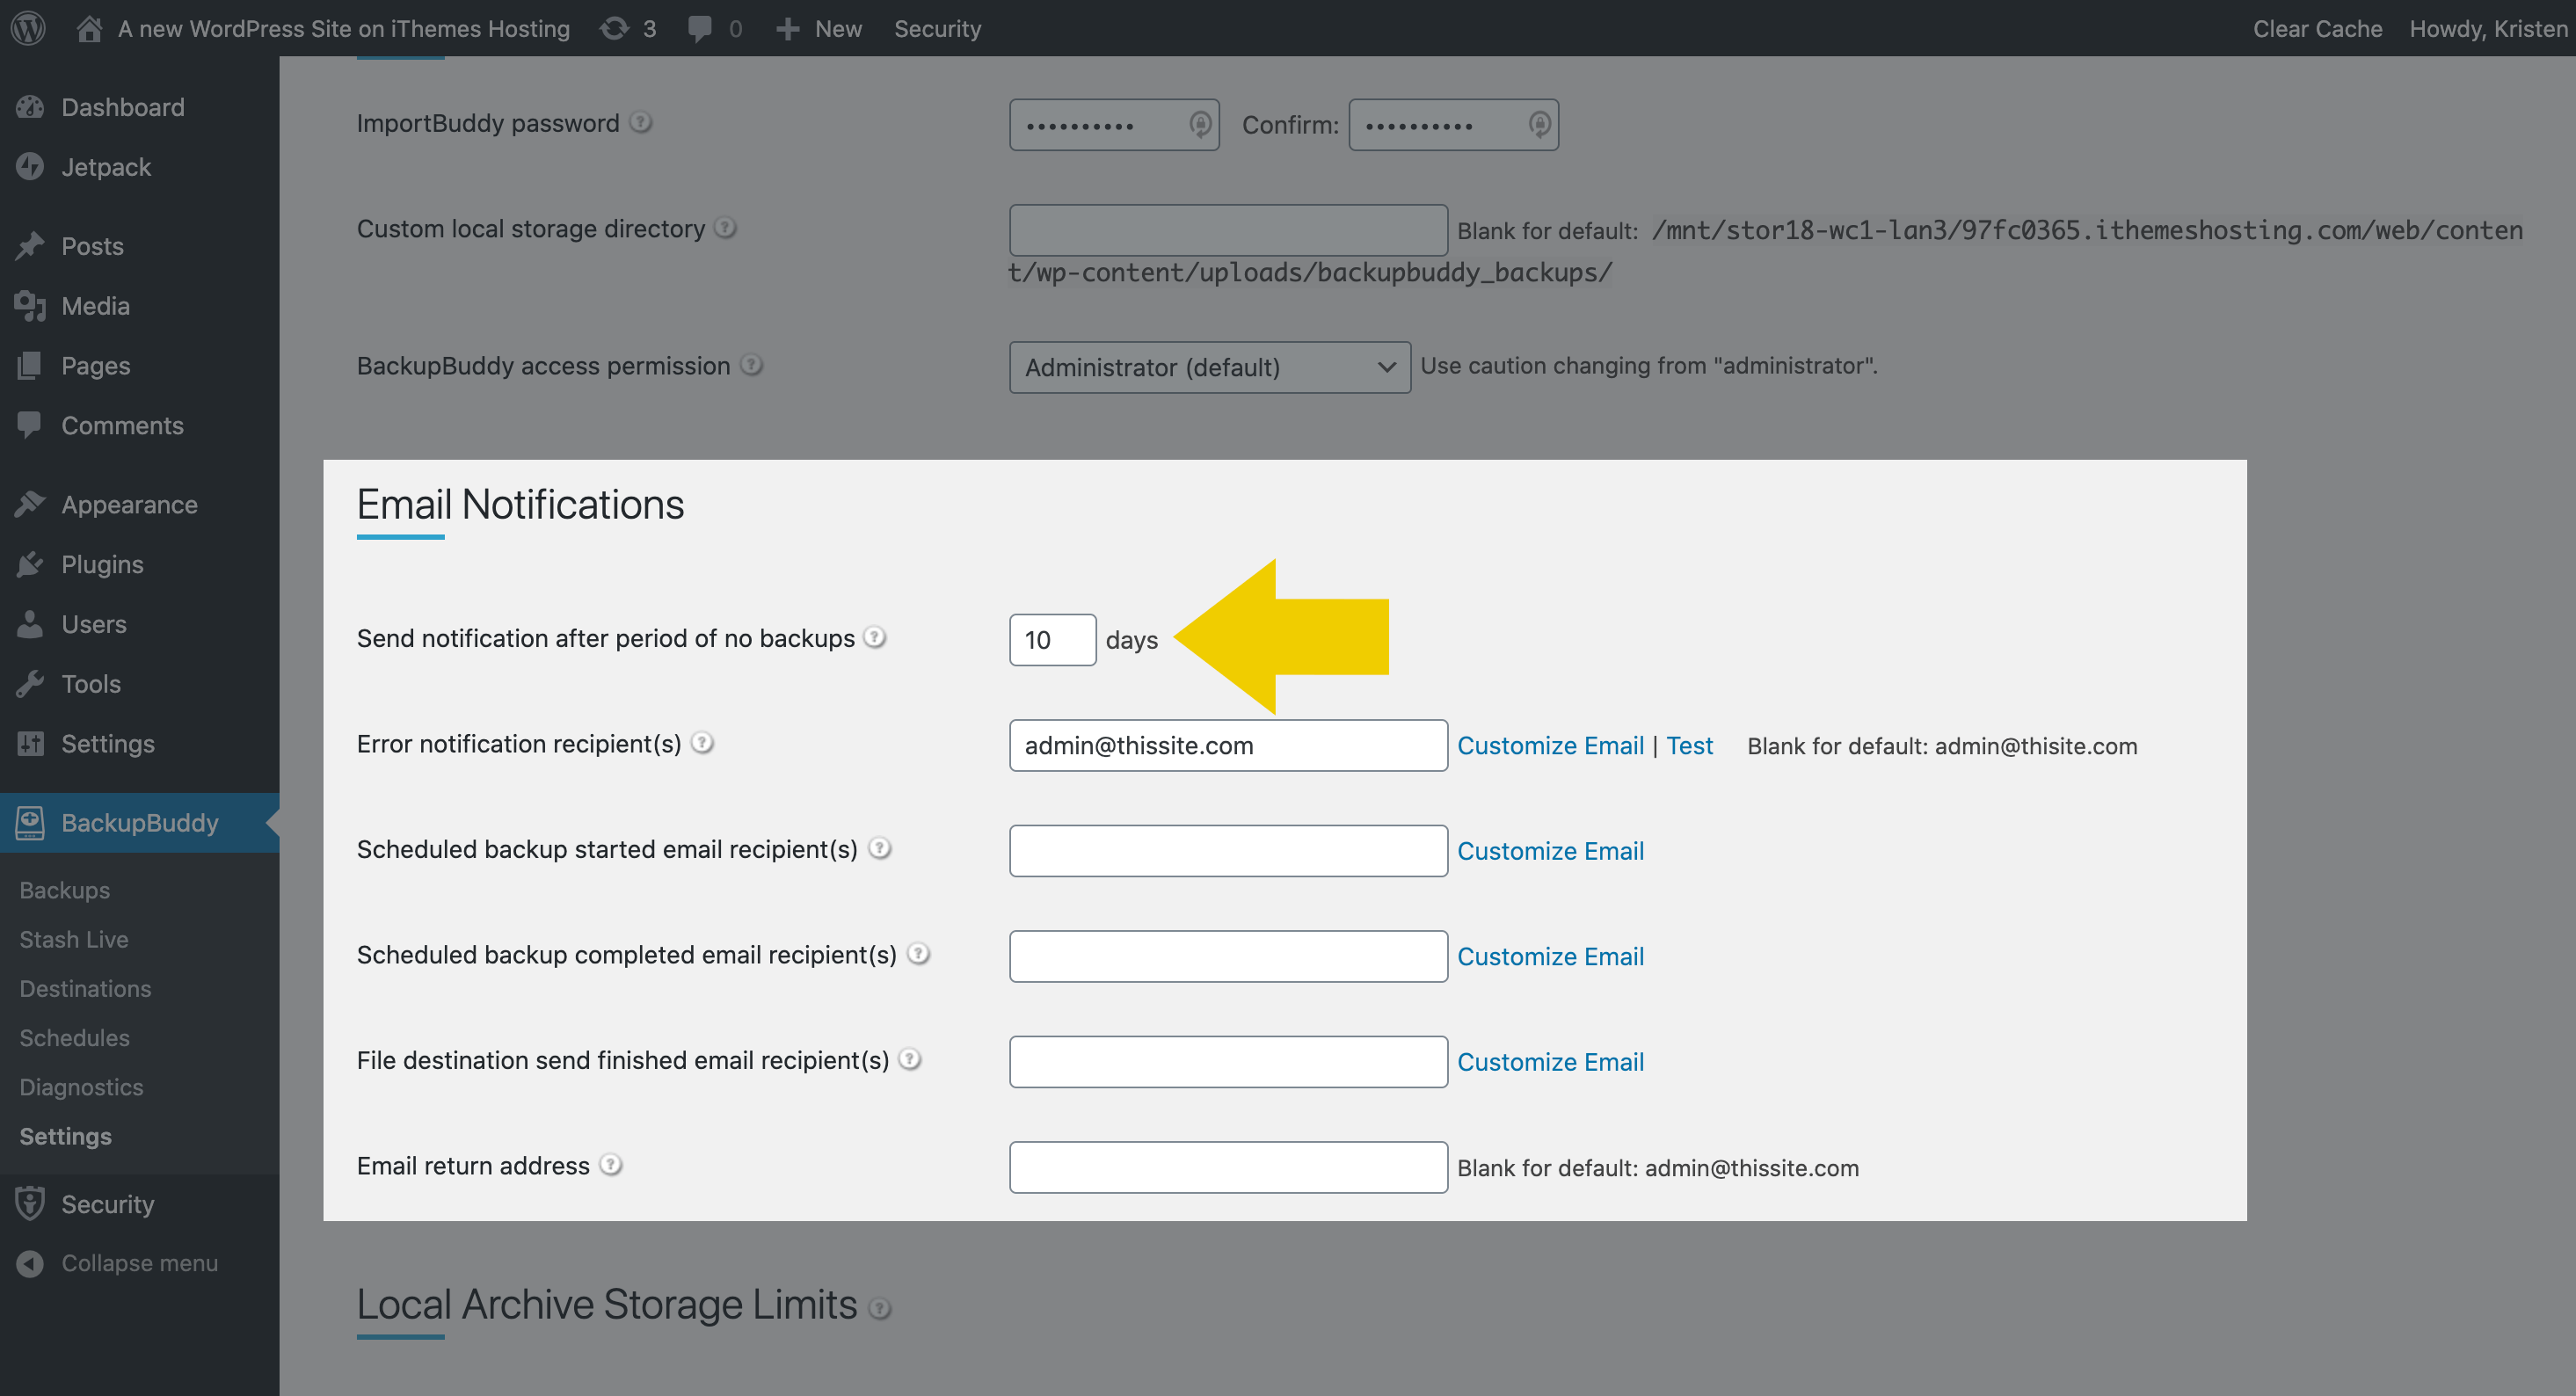Click the main Settings sliders icon
Viewport: 2576px width, 1396px height.
(x=30, y=743)
